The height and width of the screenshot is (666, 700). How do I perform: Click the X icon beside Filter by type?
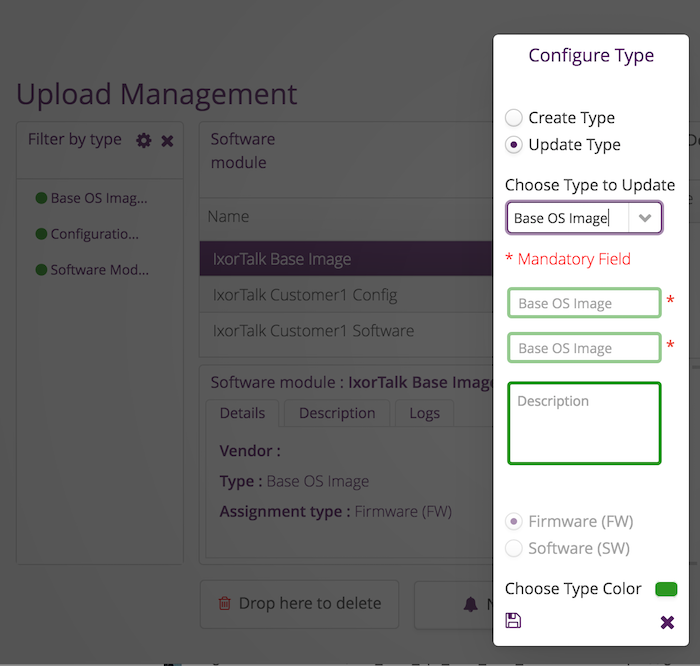(167, 141)
